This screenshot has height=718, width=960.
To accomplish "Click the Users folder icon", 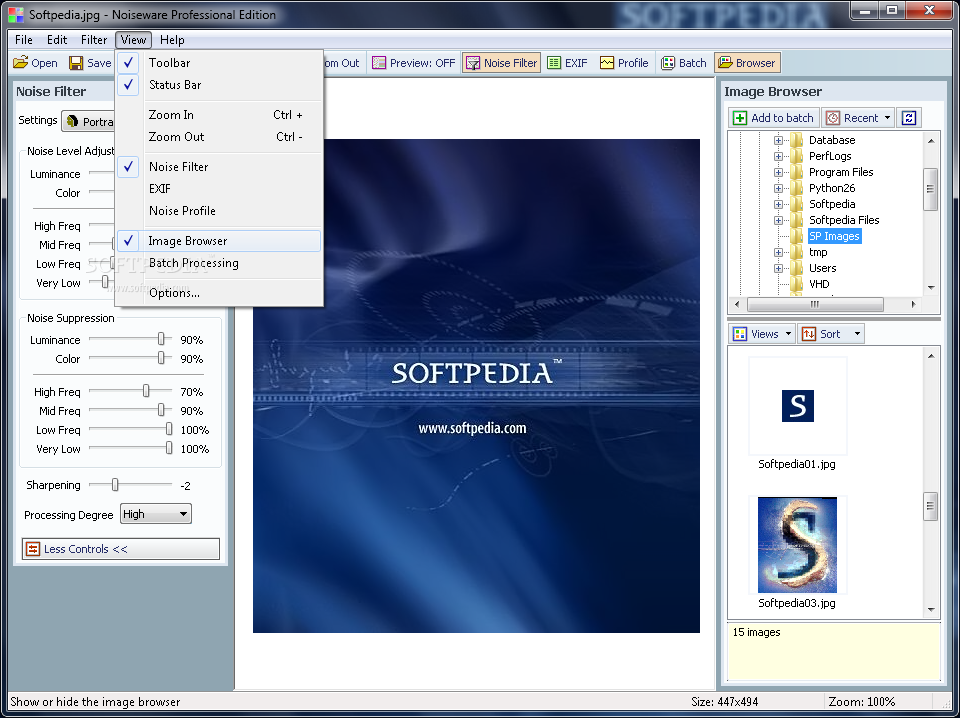I will click(796, 268).
